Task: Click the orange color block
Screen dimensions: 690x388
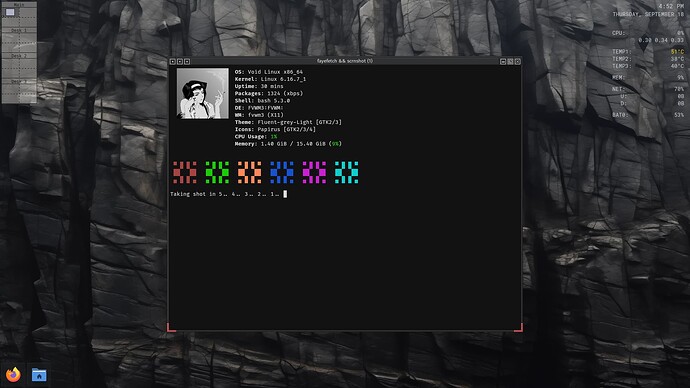Action: tap(250, 172)
